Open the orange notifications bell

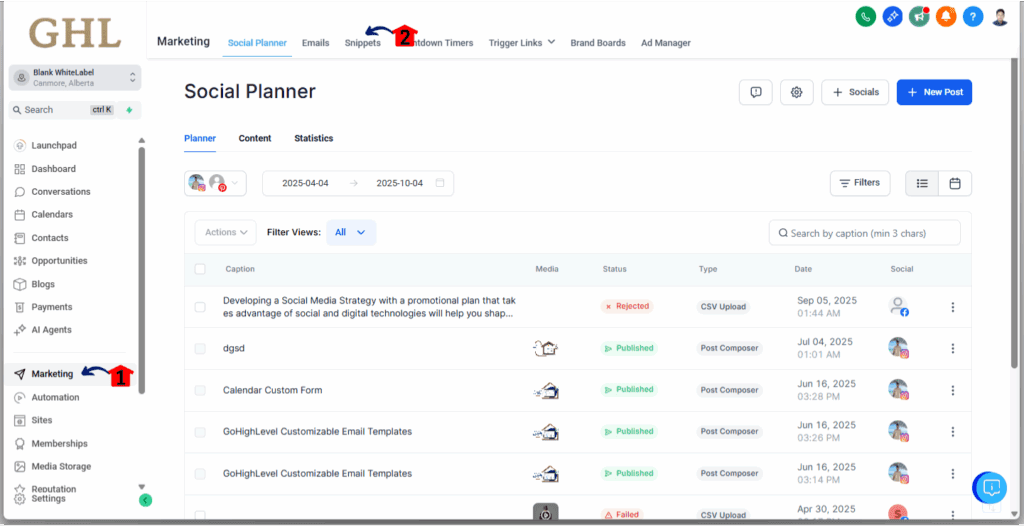point(946,16)
